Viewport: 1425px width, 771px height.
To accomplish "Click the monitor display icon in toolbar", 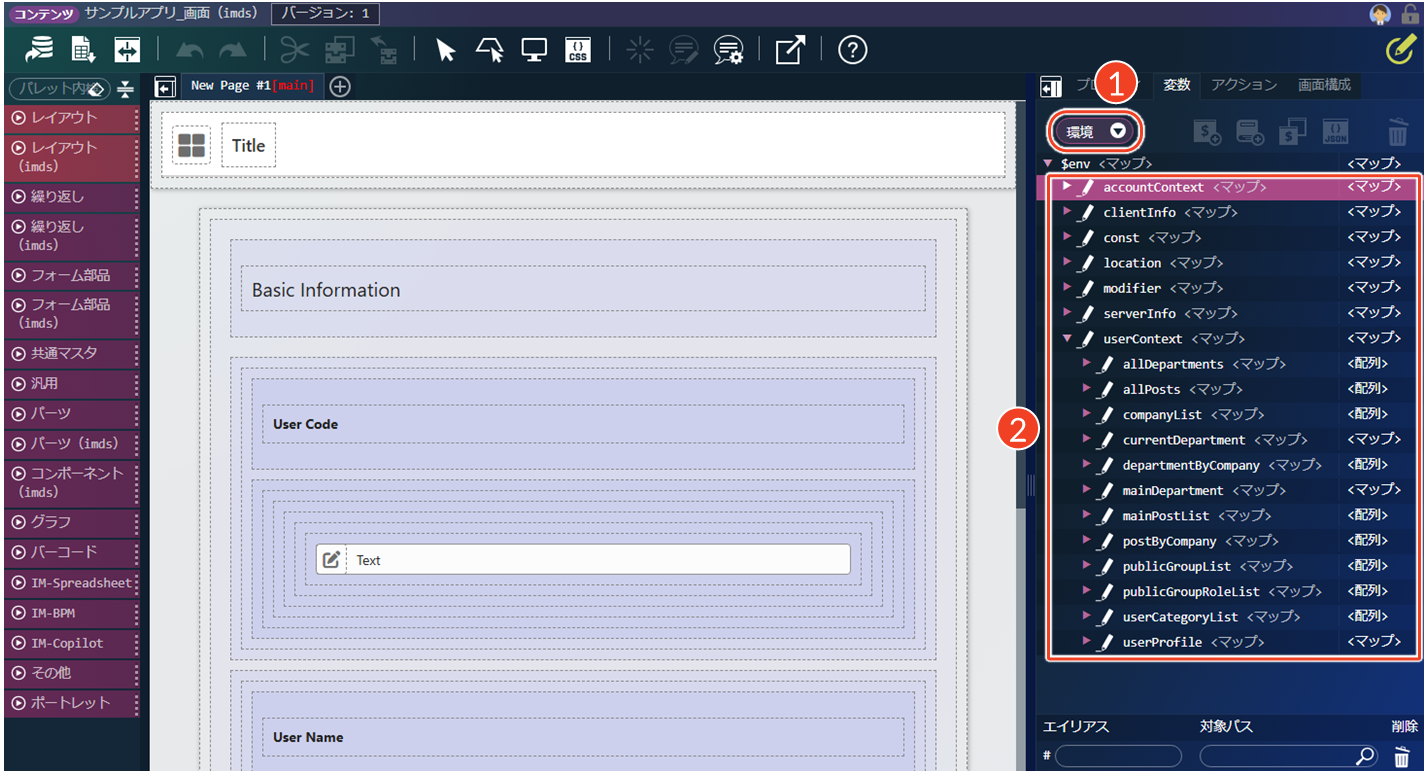I will 534,50.
